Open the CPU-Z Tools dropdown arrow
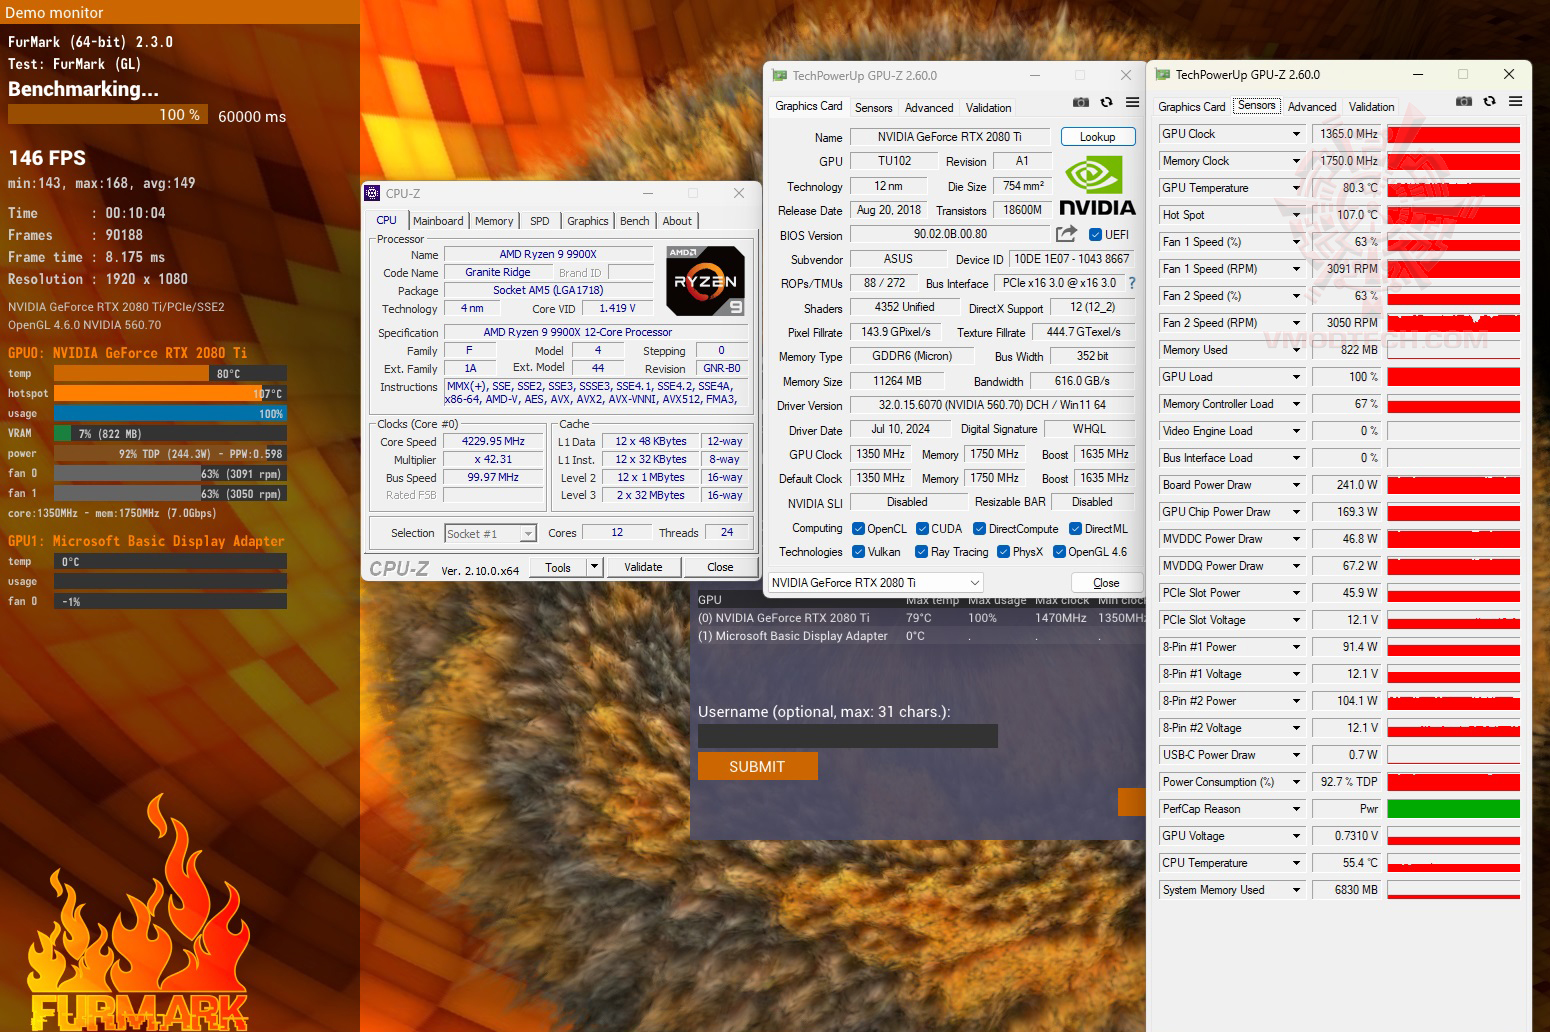Screen dimensions: 1550x1032 click(594, 567)
